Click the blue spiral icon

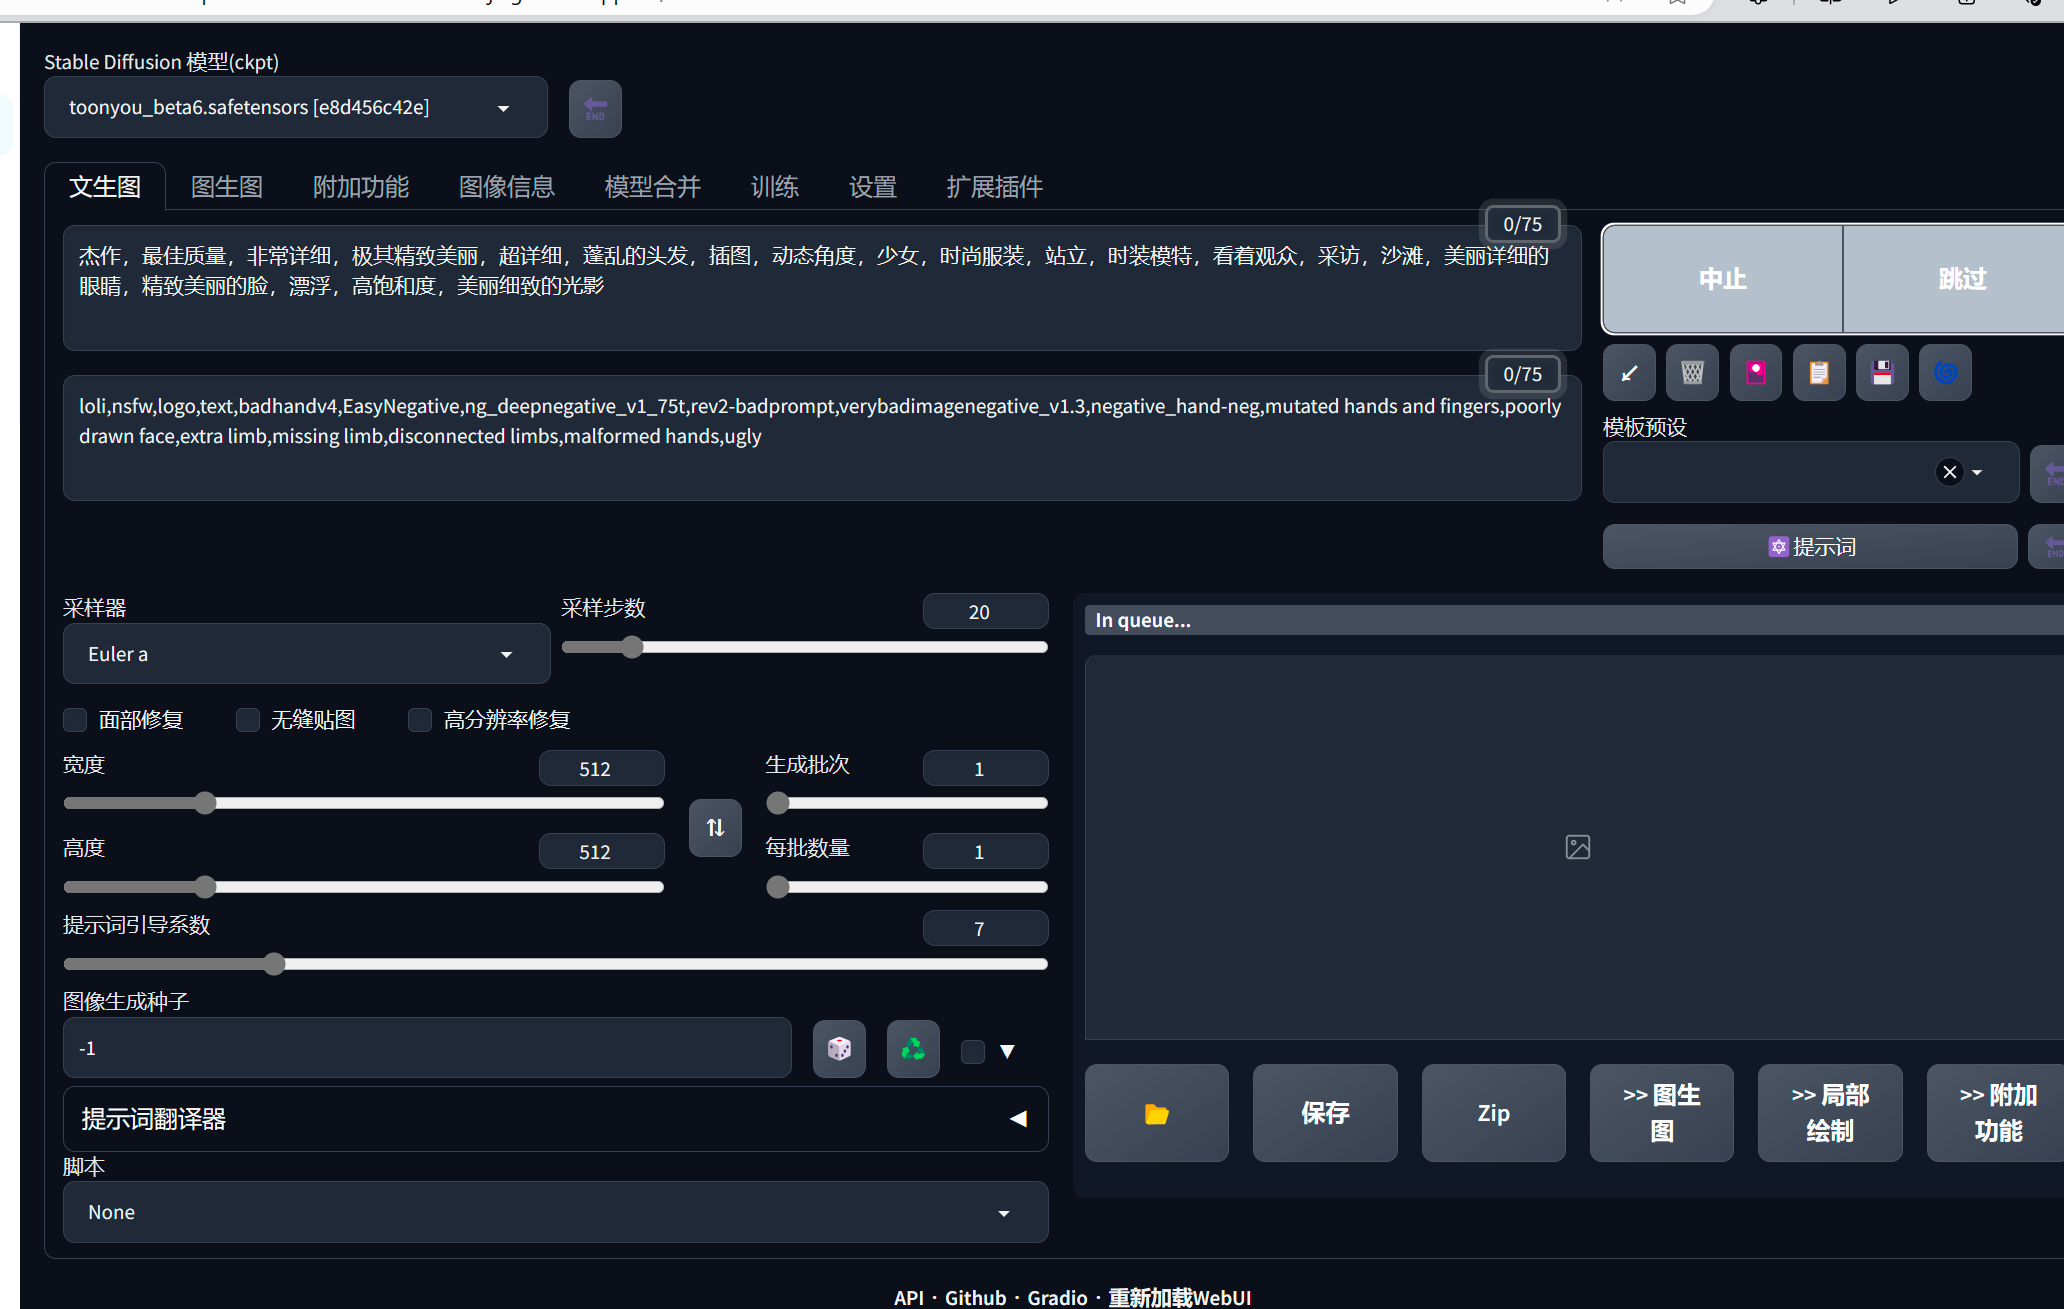point(1945,373)
